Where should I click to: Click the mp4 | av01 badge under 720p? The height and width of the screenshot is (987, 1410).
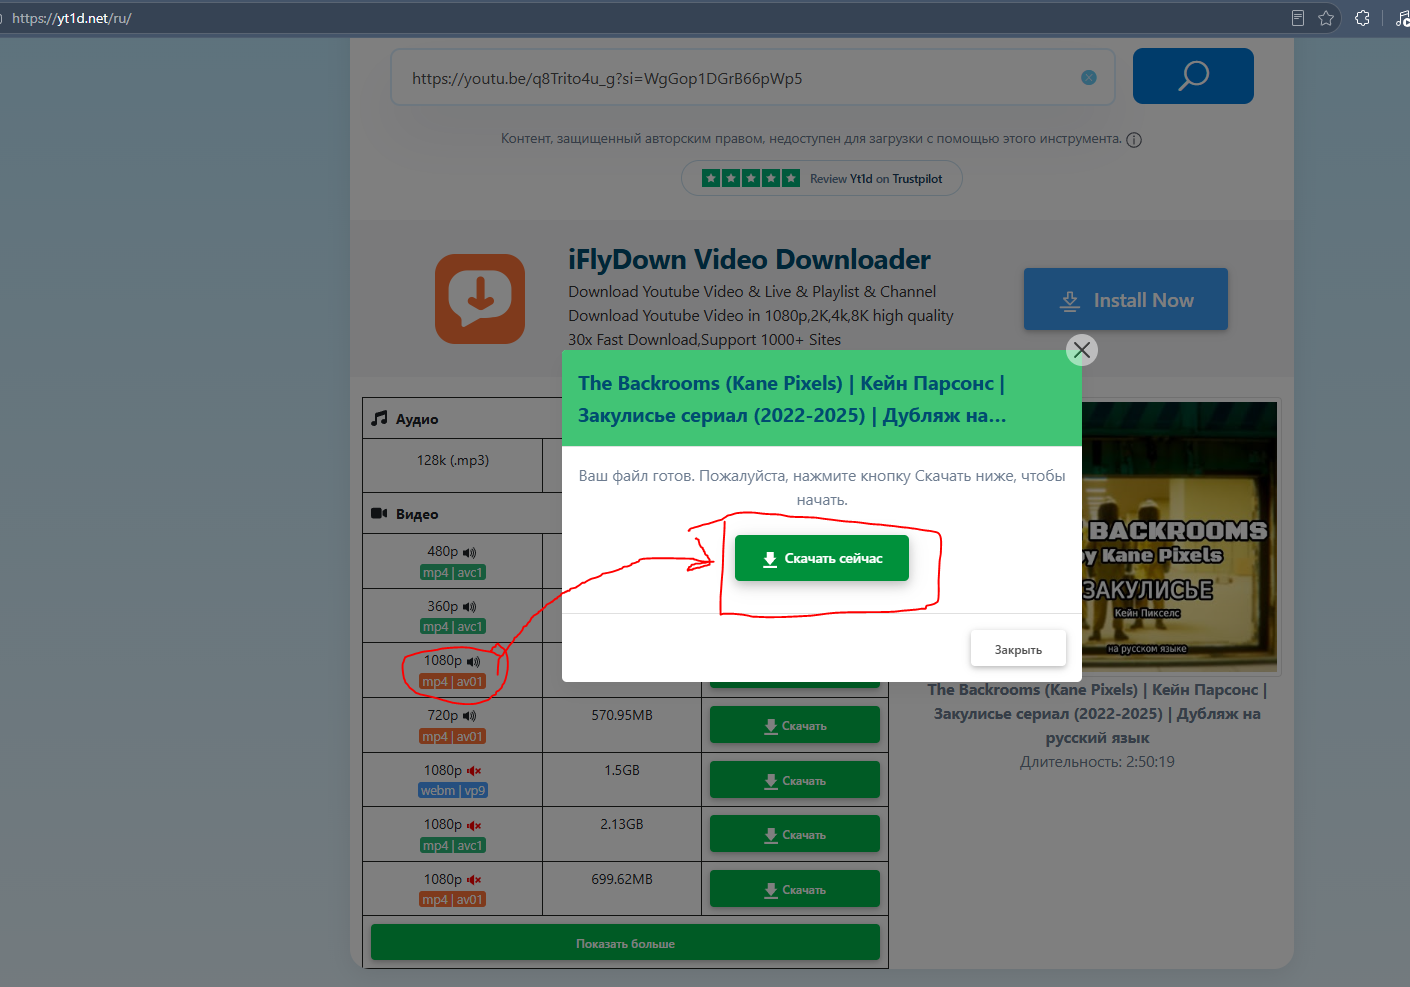coord(453,737)
